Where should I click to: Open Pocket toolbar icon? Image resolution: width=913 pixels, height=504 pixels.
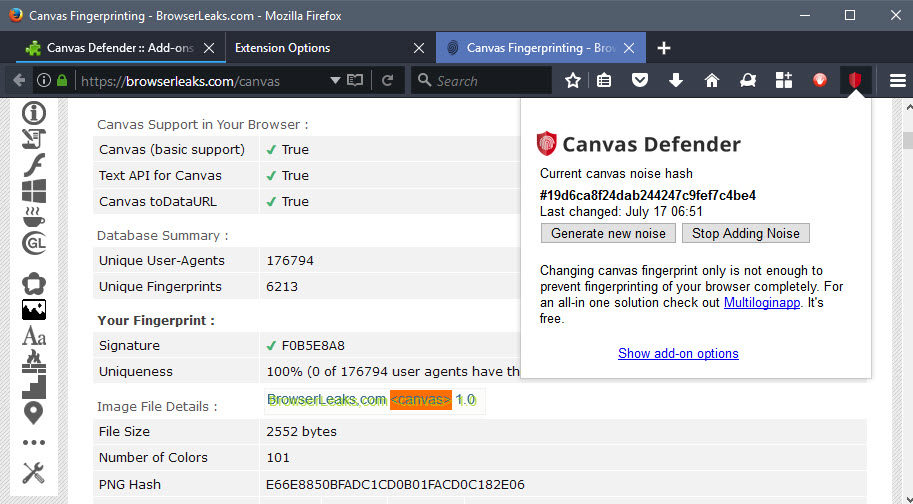click(640, 80)
